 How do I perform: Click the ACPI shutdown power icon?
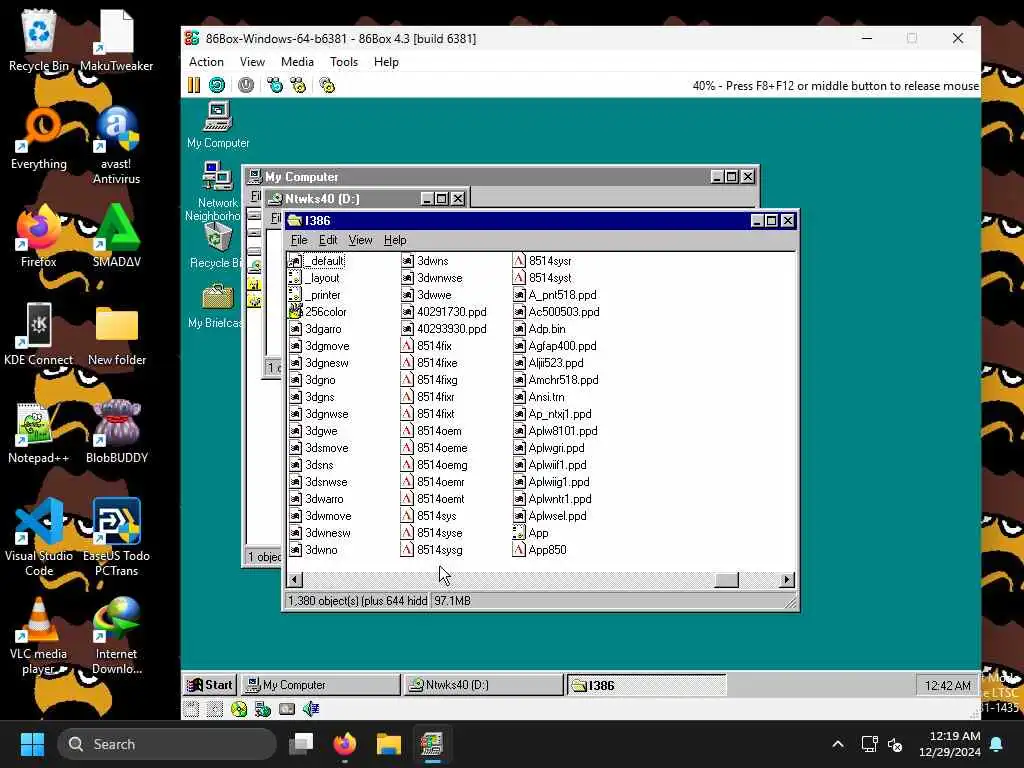[x=246, y=85]
